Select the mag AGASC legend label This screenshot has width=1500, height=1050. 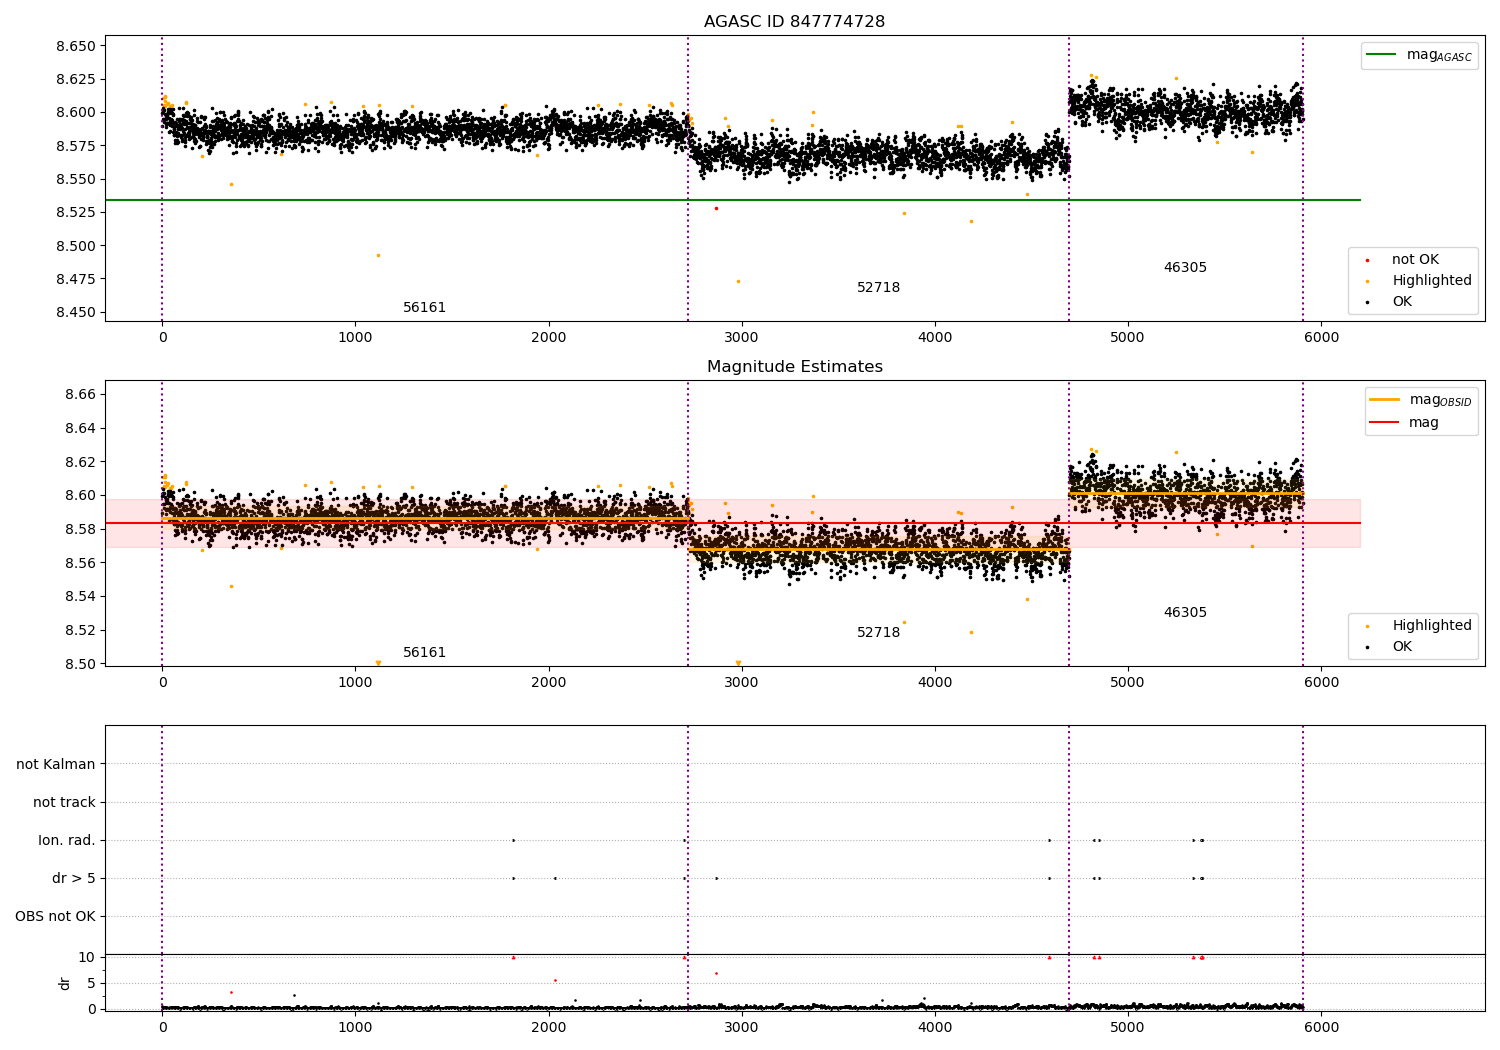(x=1439, y=56)
